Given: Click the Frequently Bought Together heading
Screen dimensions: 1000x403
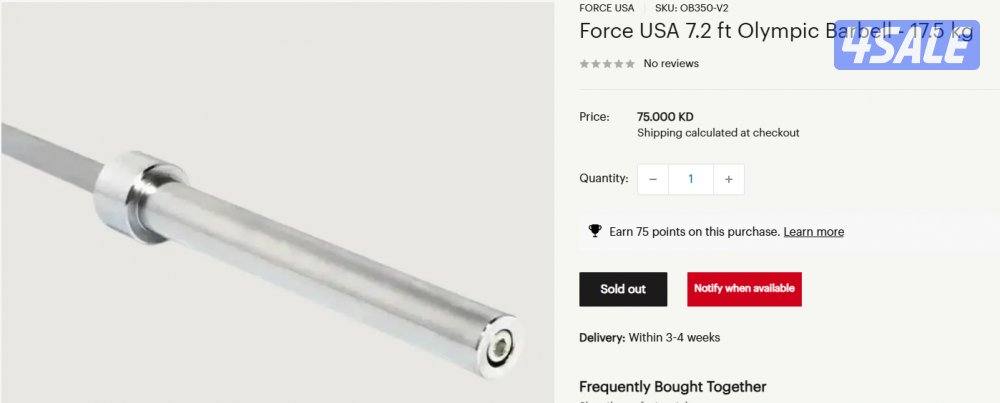Looking at the screenshot, I should coord(673,386).
